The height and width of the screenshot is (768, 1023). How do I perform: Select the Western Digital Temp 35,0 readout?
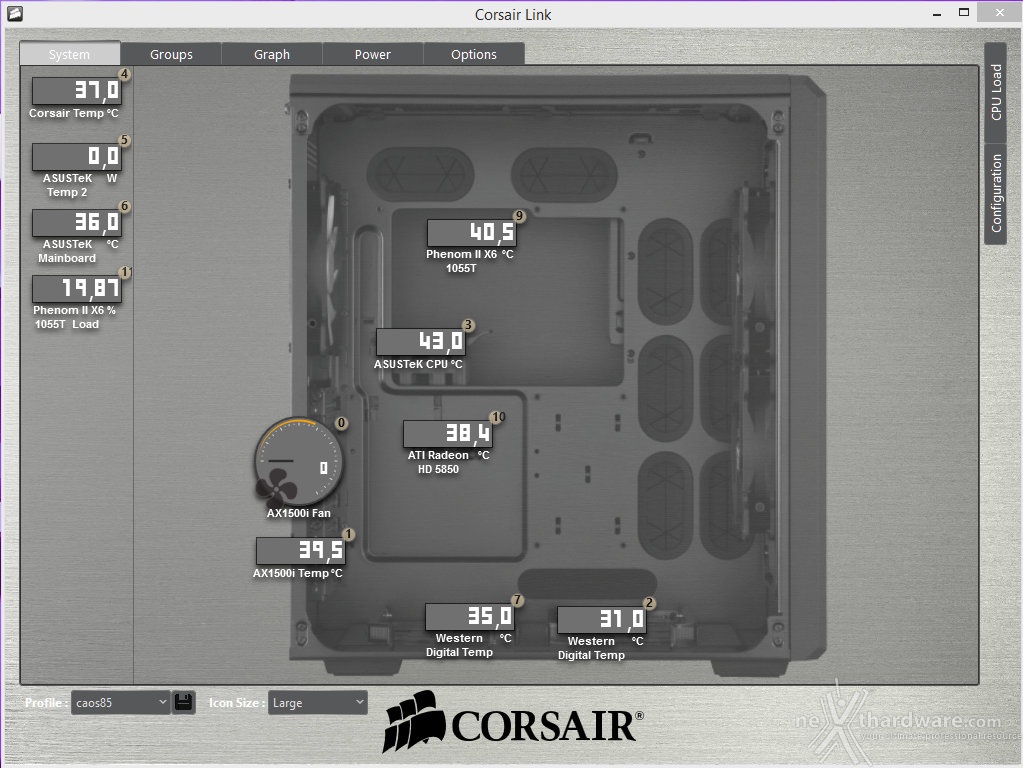(x=470, y=617)
